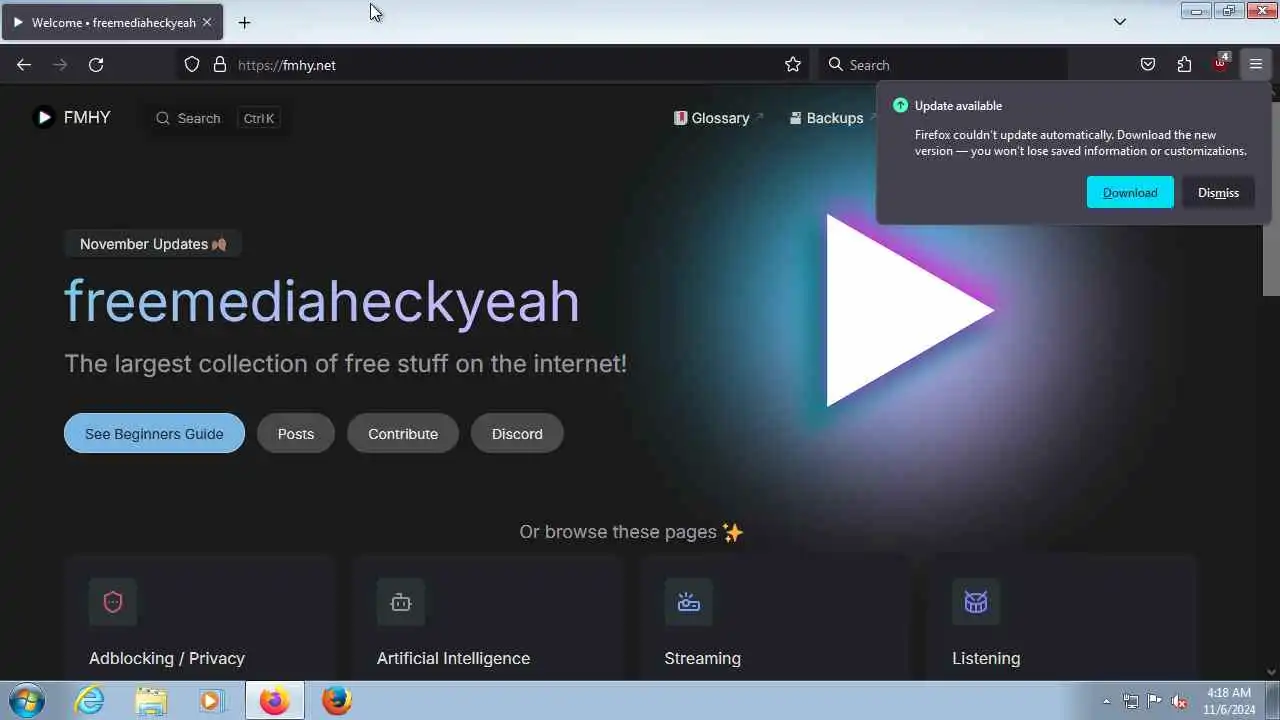Click See Beginners Guide button
1280x720 pixels.
154,434
